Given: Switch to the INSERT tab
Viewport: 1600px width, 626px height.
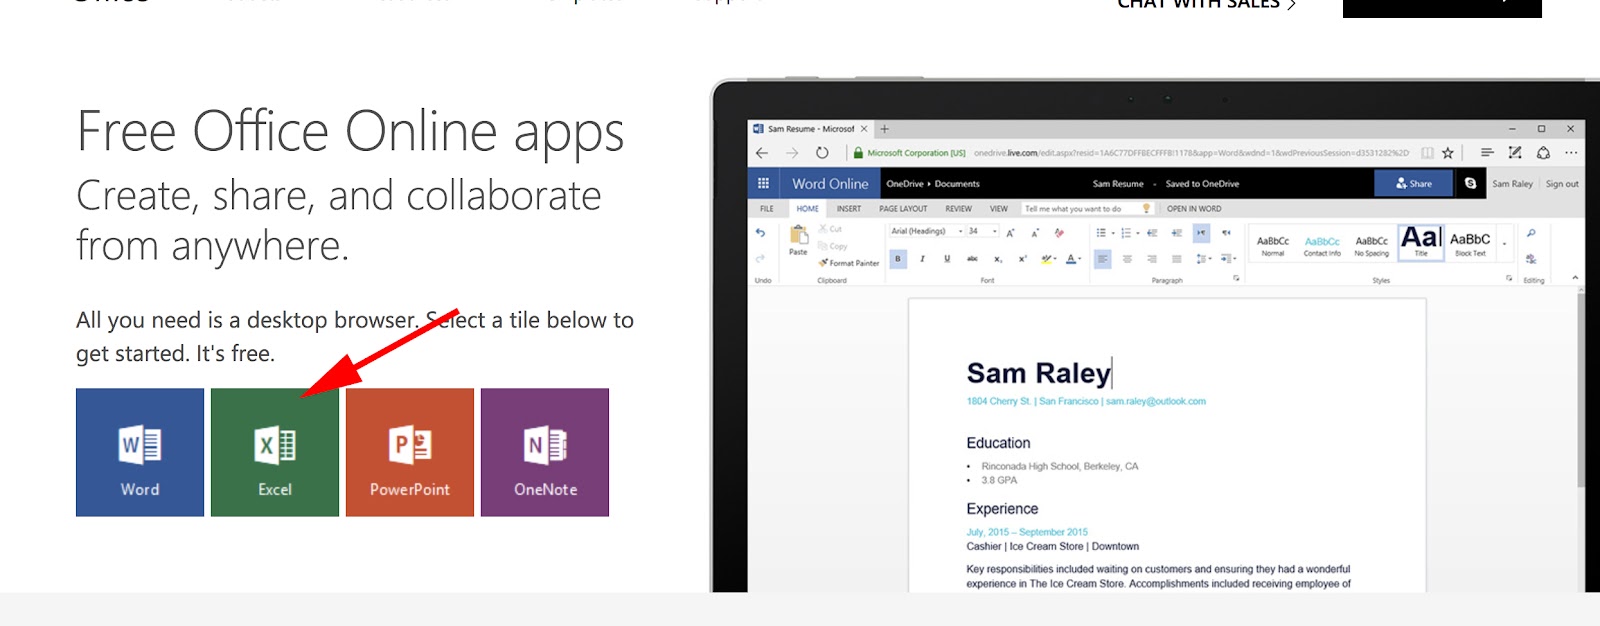Looking at the screenshot, I should [849, 209].
